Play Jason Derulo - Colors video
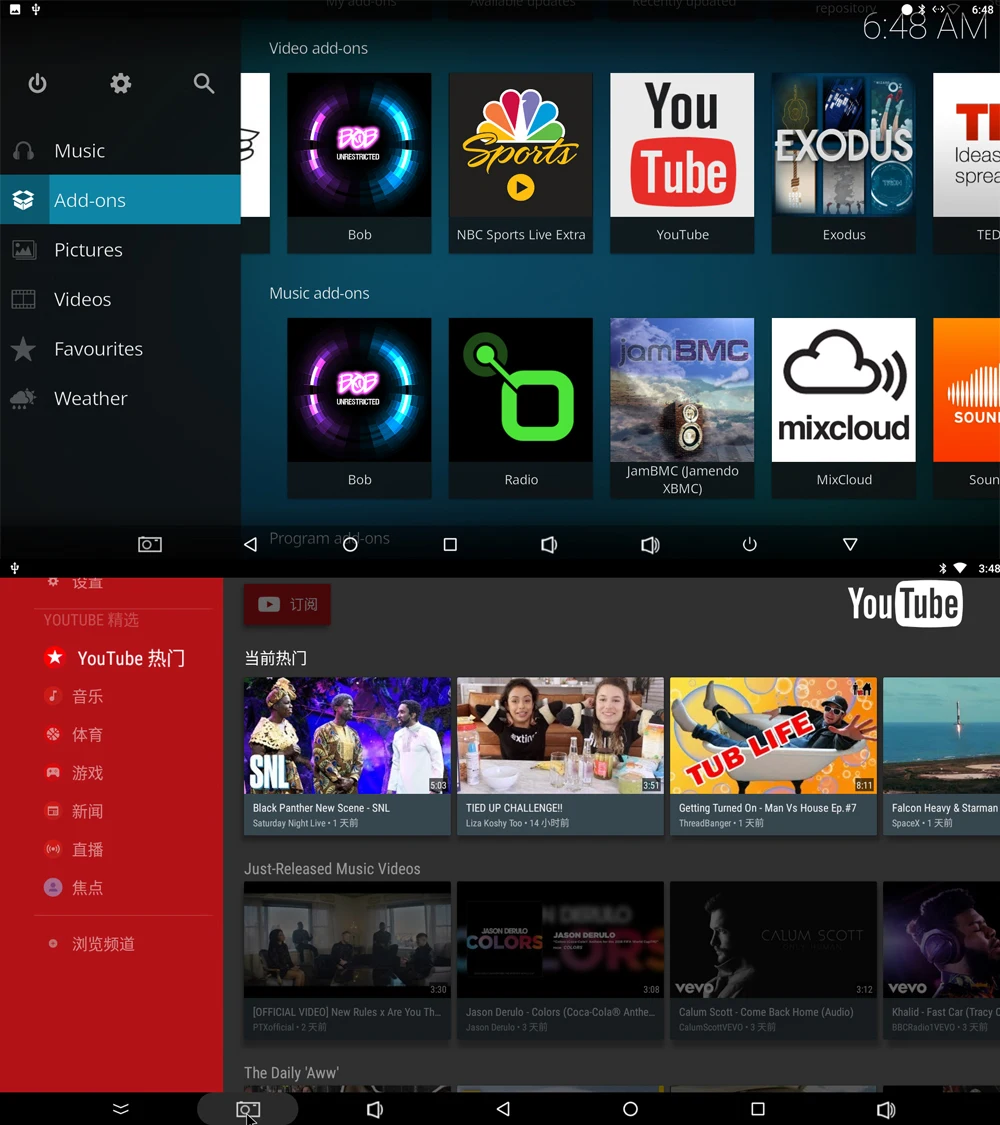The height and width of the screenshot is (1125, 1000). click(x=560, y=960)
